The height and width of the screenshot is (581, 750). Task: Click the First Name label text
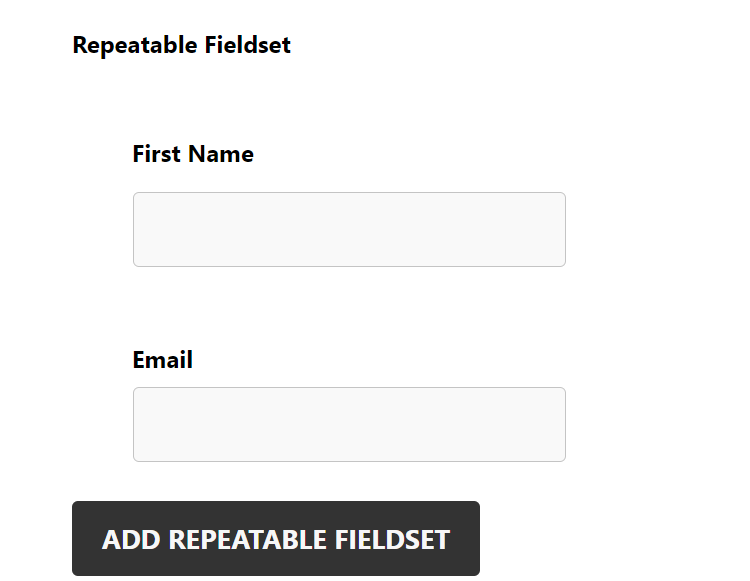coord(193,154)
